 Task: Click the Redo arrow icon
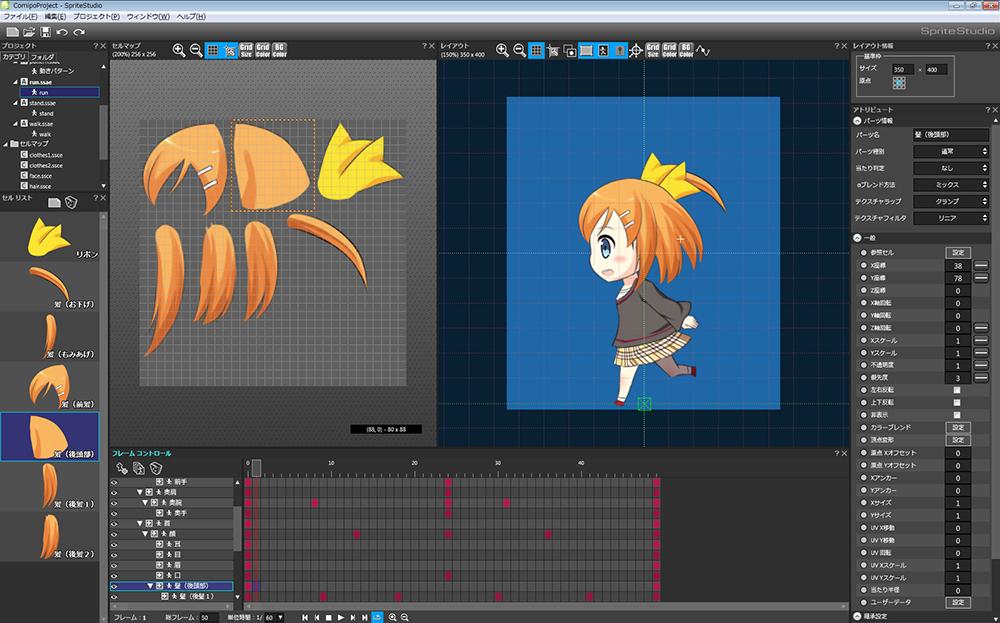coord(79,32)
